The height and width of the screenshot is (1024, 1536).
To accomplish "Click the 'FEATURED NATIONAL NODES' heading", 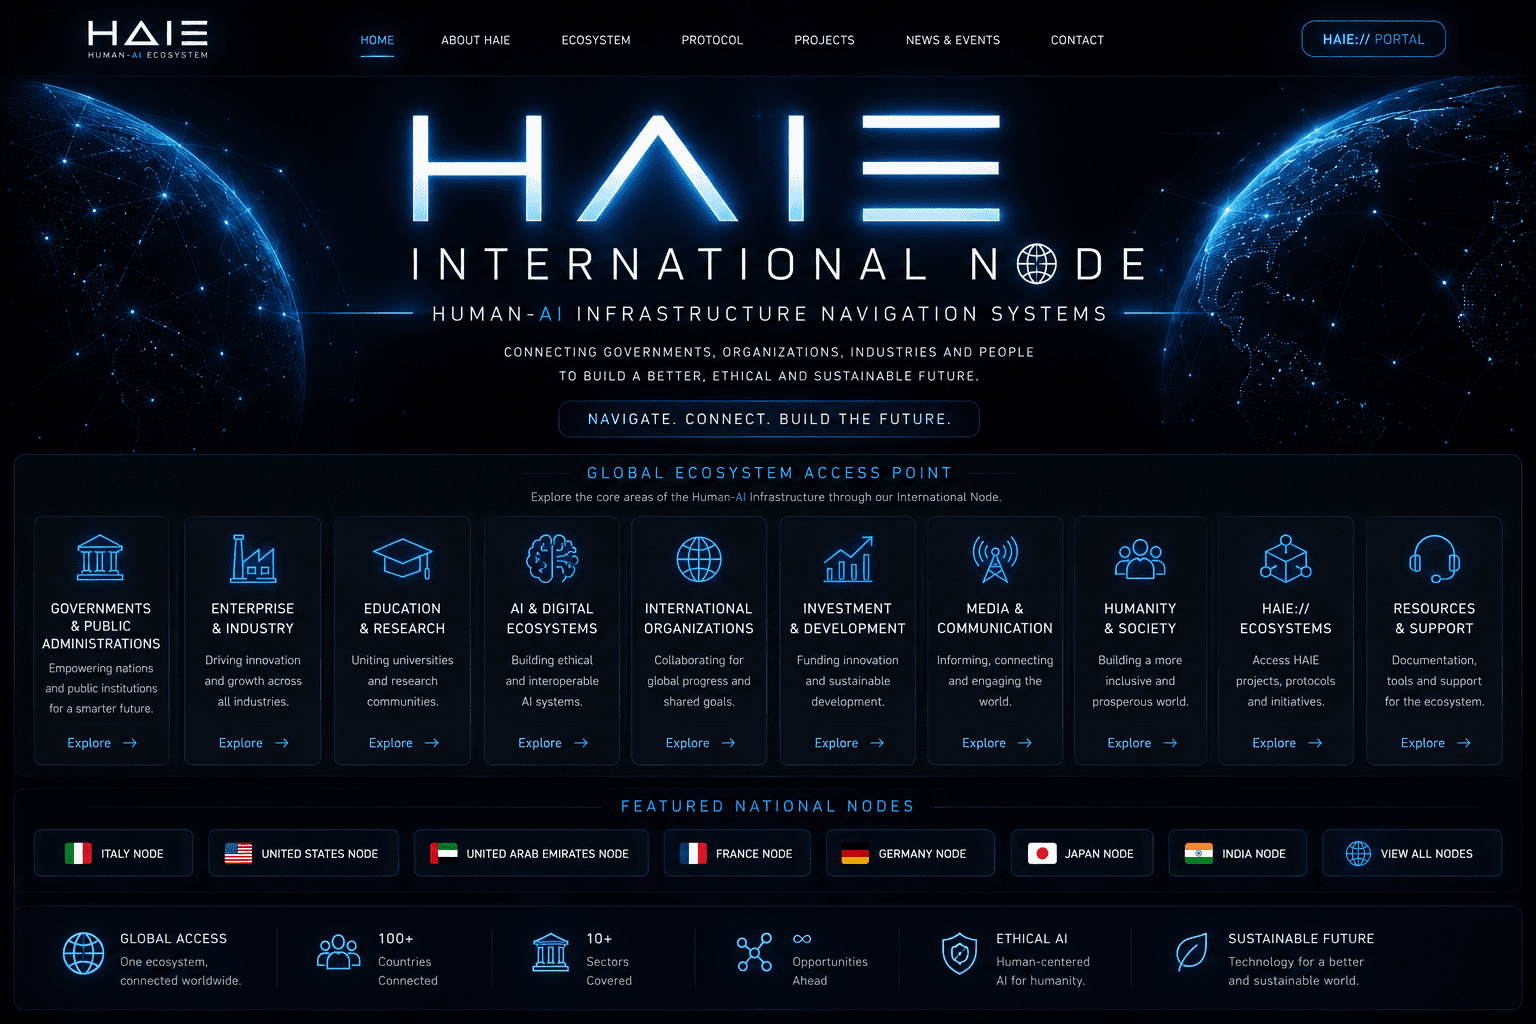I will [x=768, y=806].
